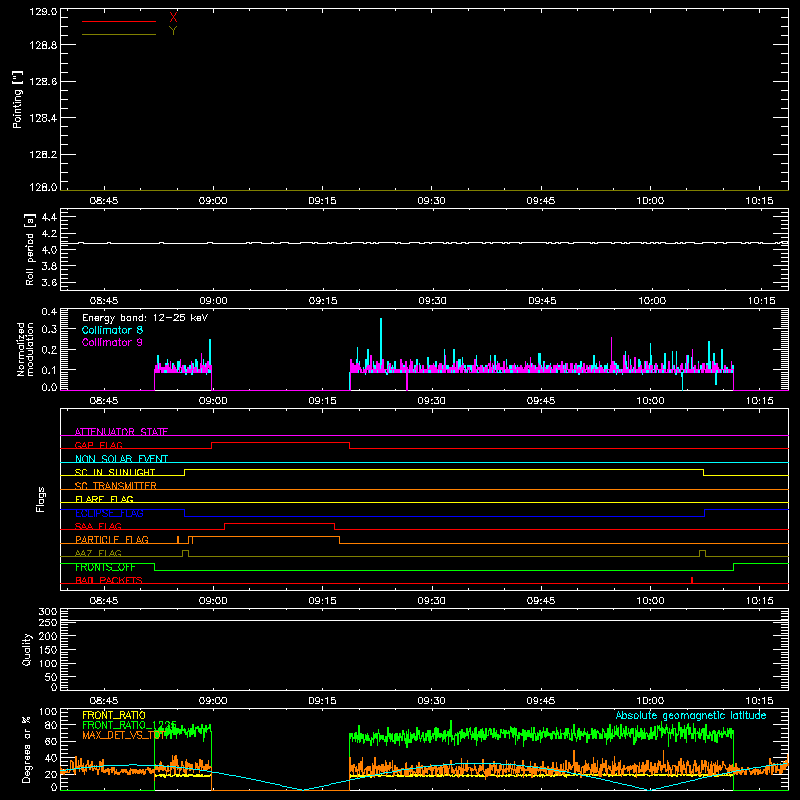Click the blue ECLIPSE_FLAG label
The width and height of the screenshot is (800, 800).
coord(109,513)
